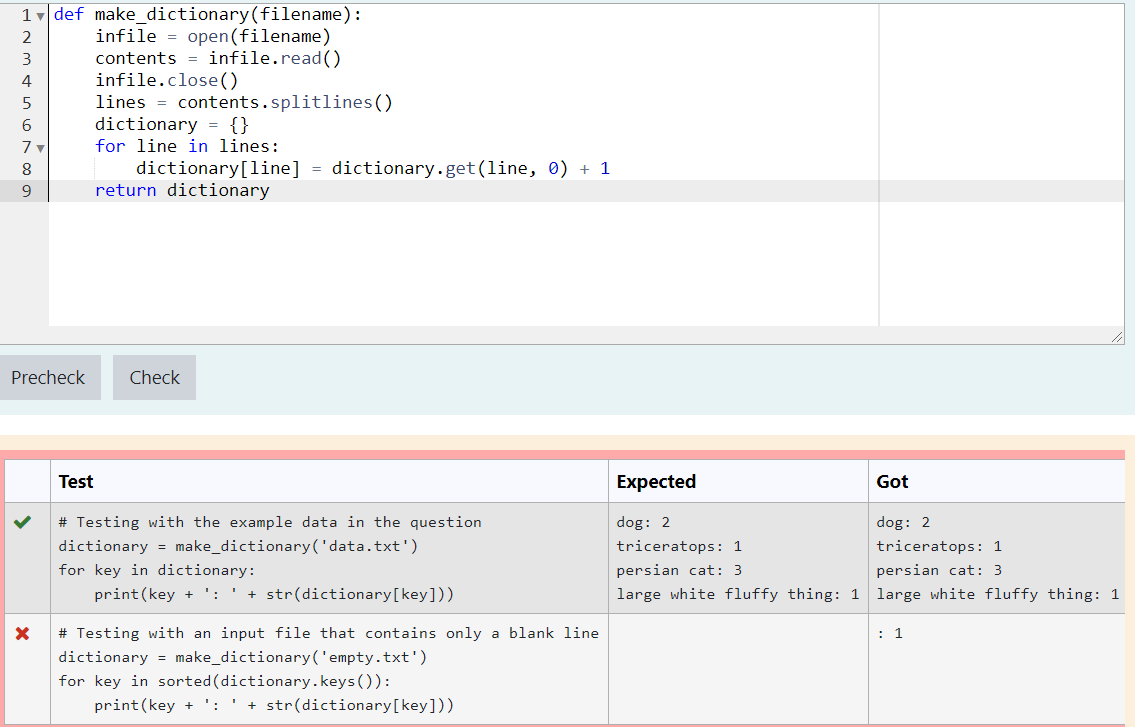Click the 'contents = infile.read()' line
Viewport: 1135px width, 727px height.
218,59
